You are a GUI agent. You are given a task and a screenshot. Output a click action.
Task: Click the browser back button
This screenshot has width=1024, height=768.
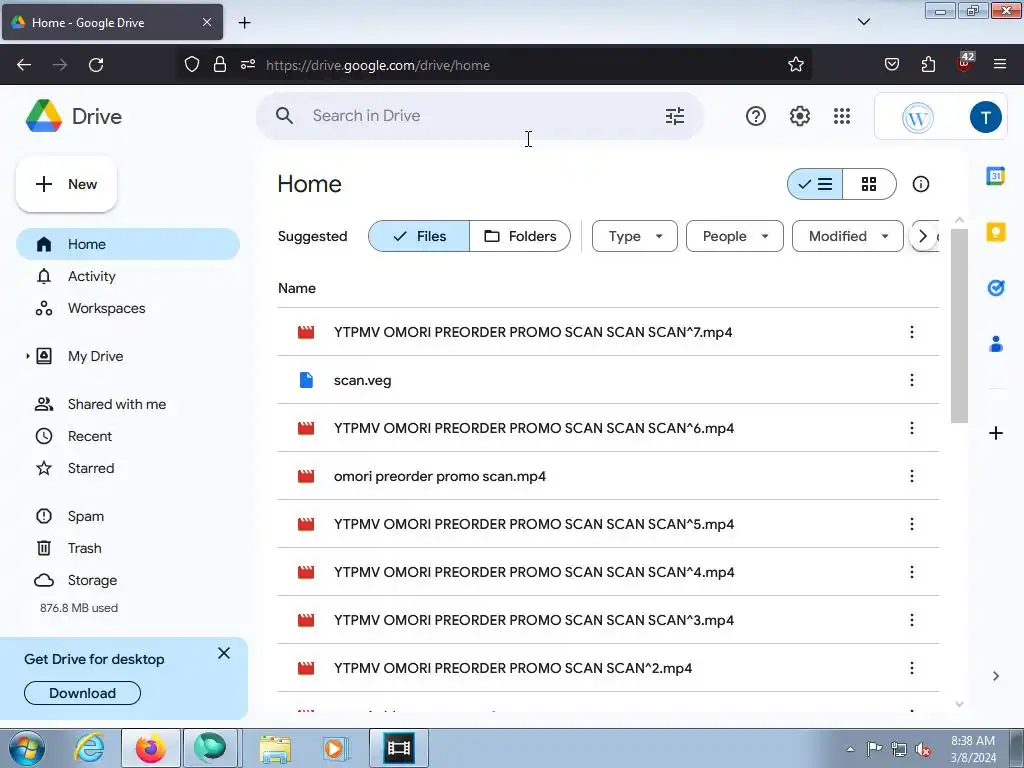24,65
